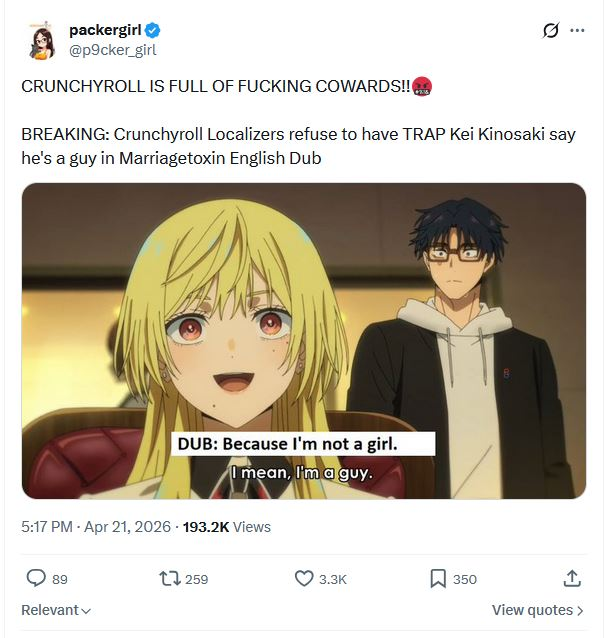Viewport: 605px width, 638px height.
Task: Bookmark the post with the bookmark icon
Action: (438, 579)
